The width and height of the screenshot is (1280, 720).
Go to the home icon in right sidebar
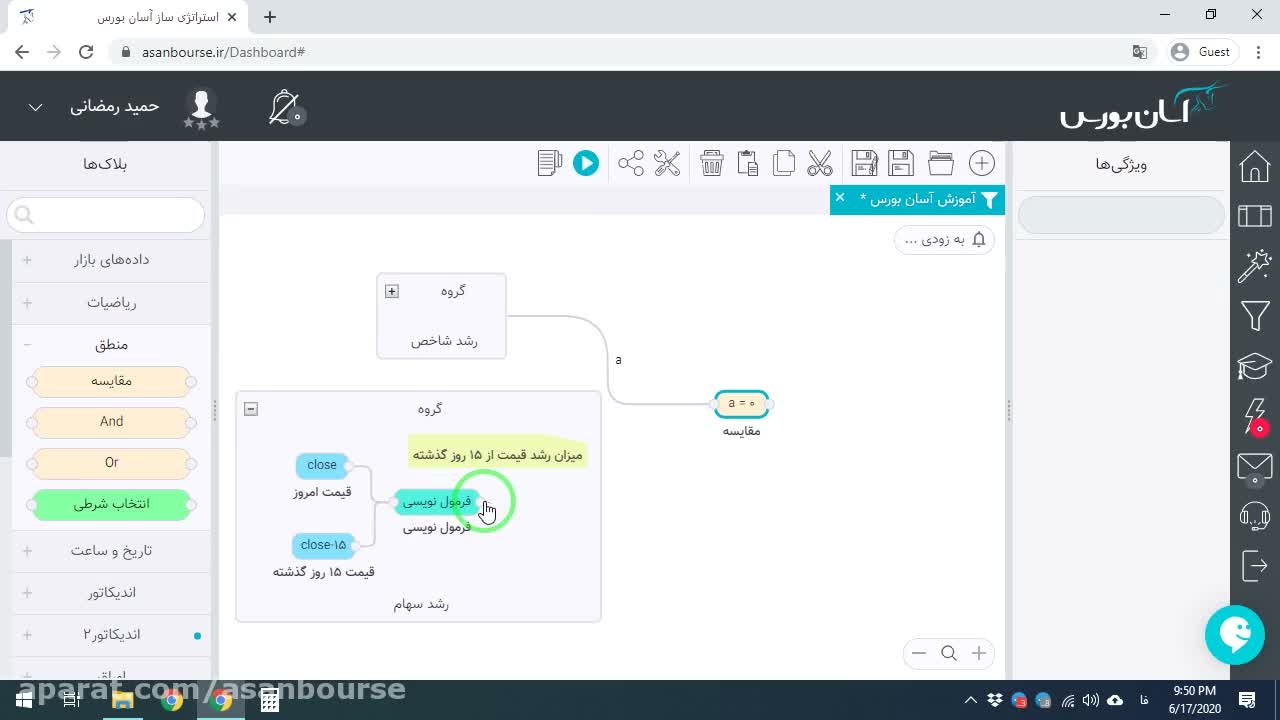point(1254,166)
